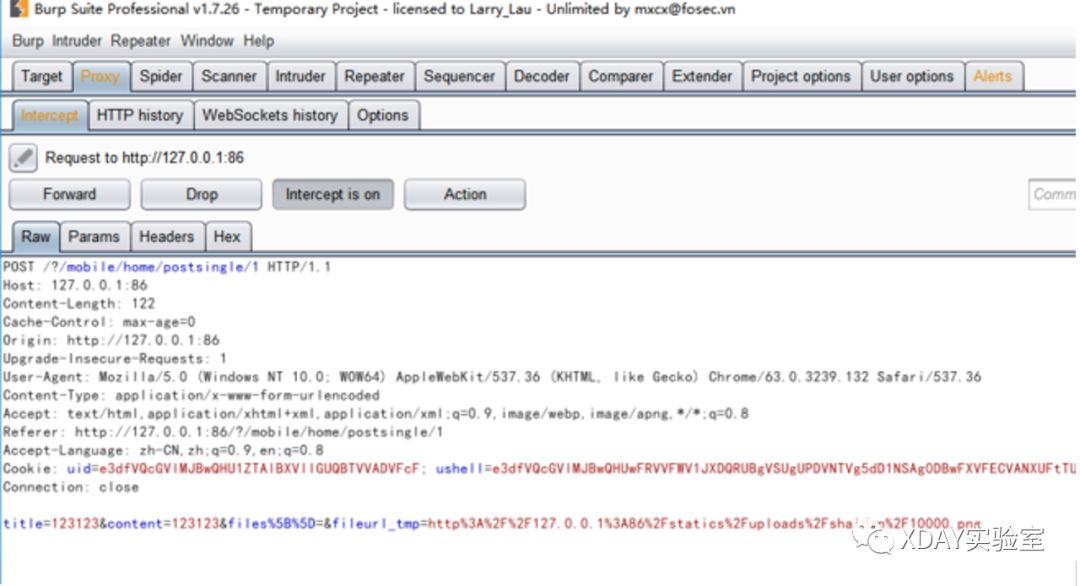The width and height of the screenshot is (1080, 586).
Task: Click the 'Request to http://127.0.0.1:86' label
Action: [x=145, y=158]
